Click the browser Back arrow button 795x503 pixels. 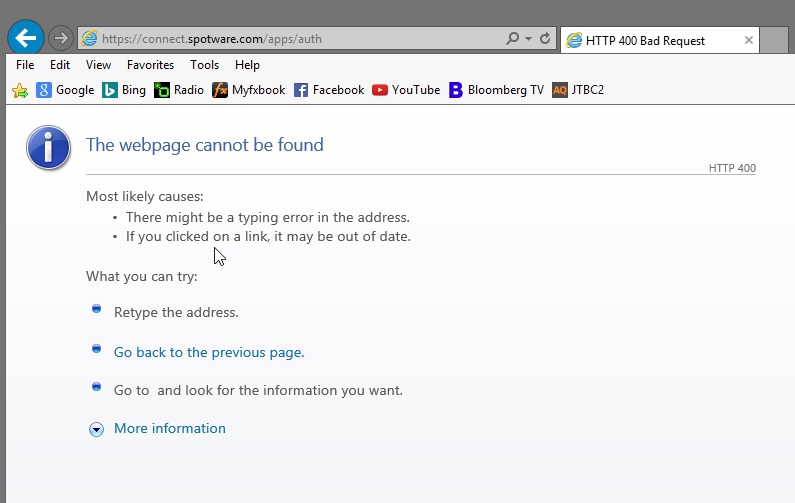pyautogui.click(x=26, y=38)
